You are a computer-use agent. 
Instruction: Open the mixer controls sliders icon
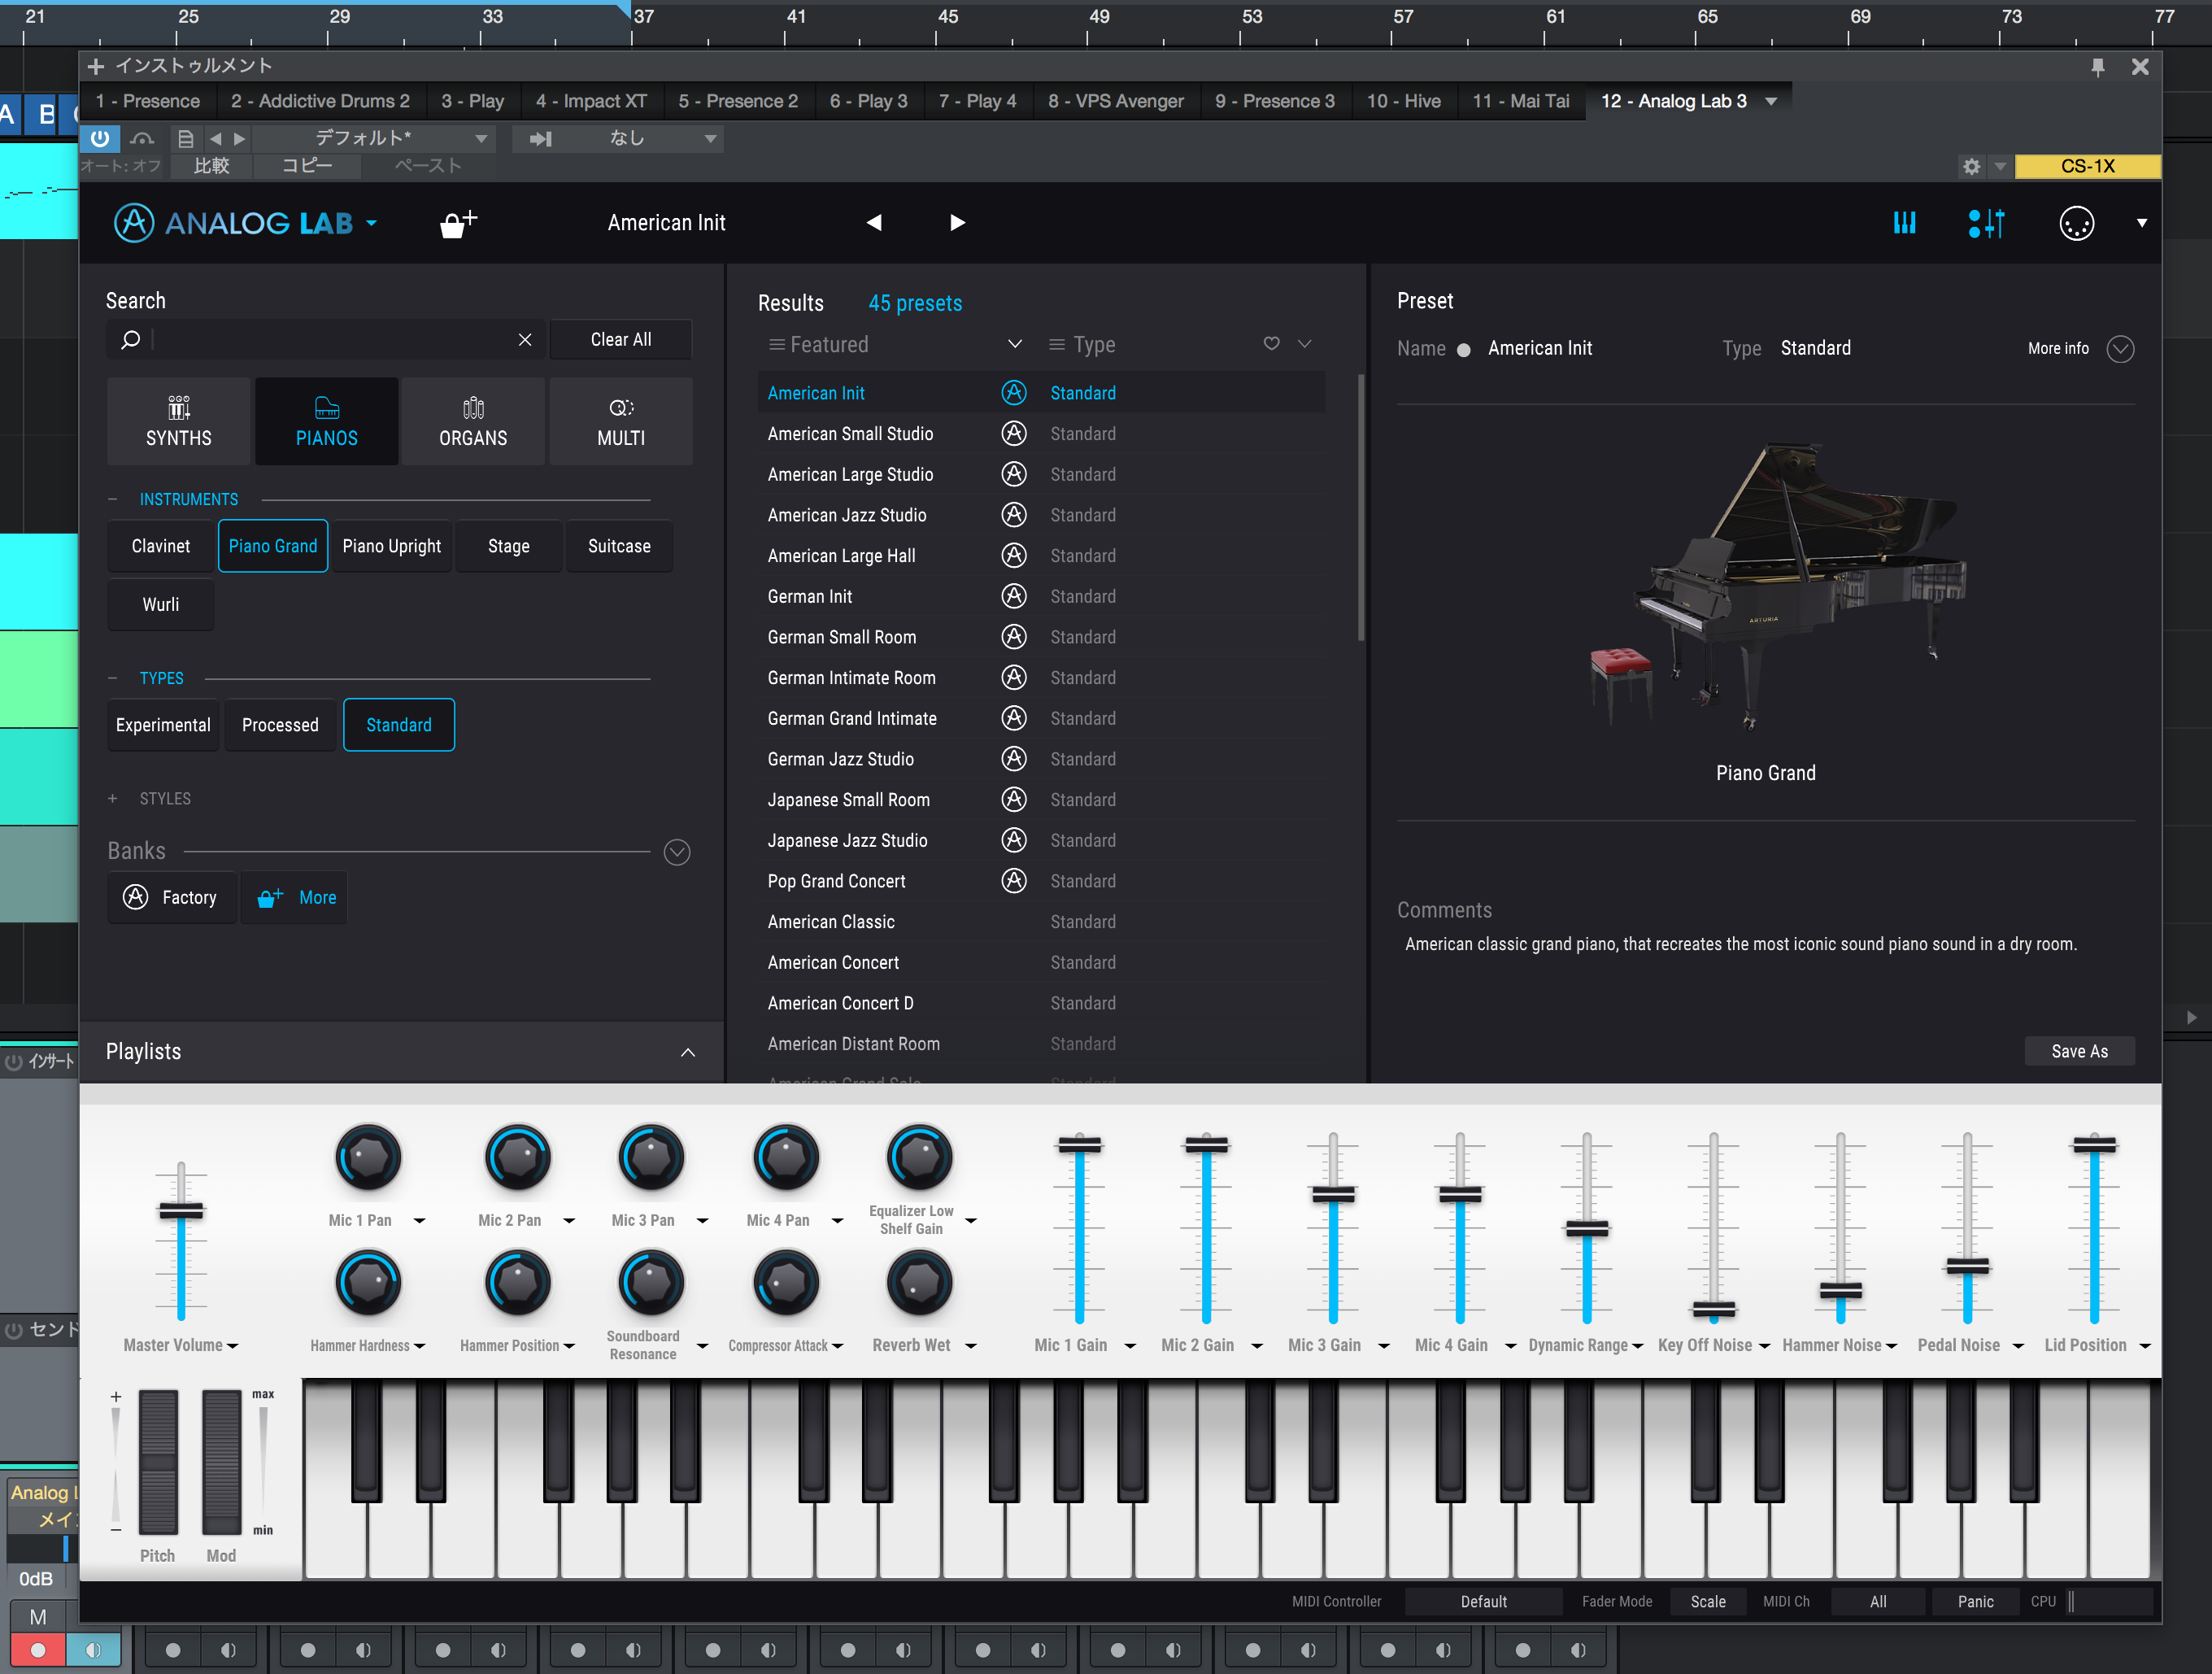[1986, 223]
